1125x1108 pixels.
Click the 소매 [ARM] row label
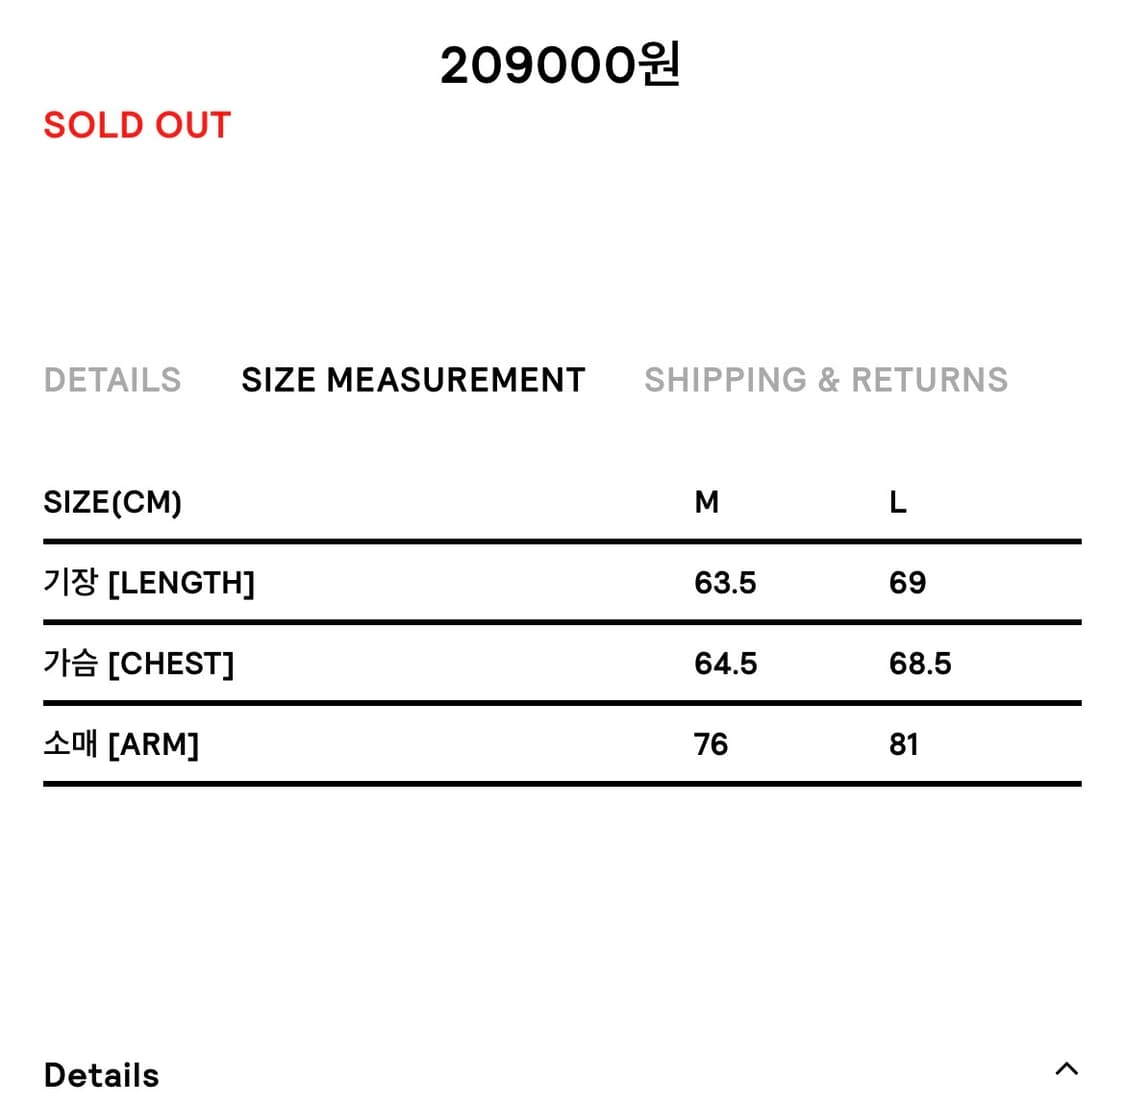tap(121, 744)
